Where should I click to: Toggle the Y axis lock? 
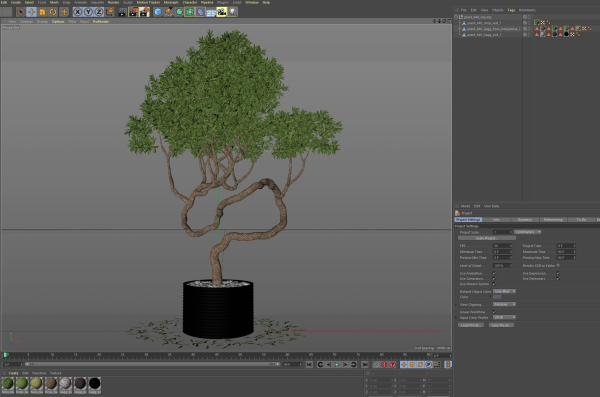point(88,12)
